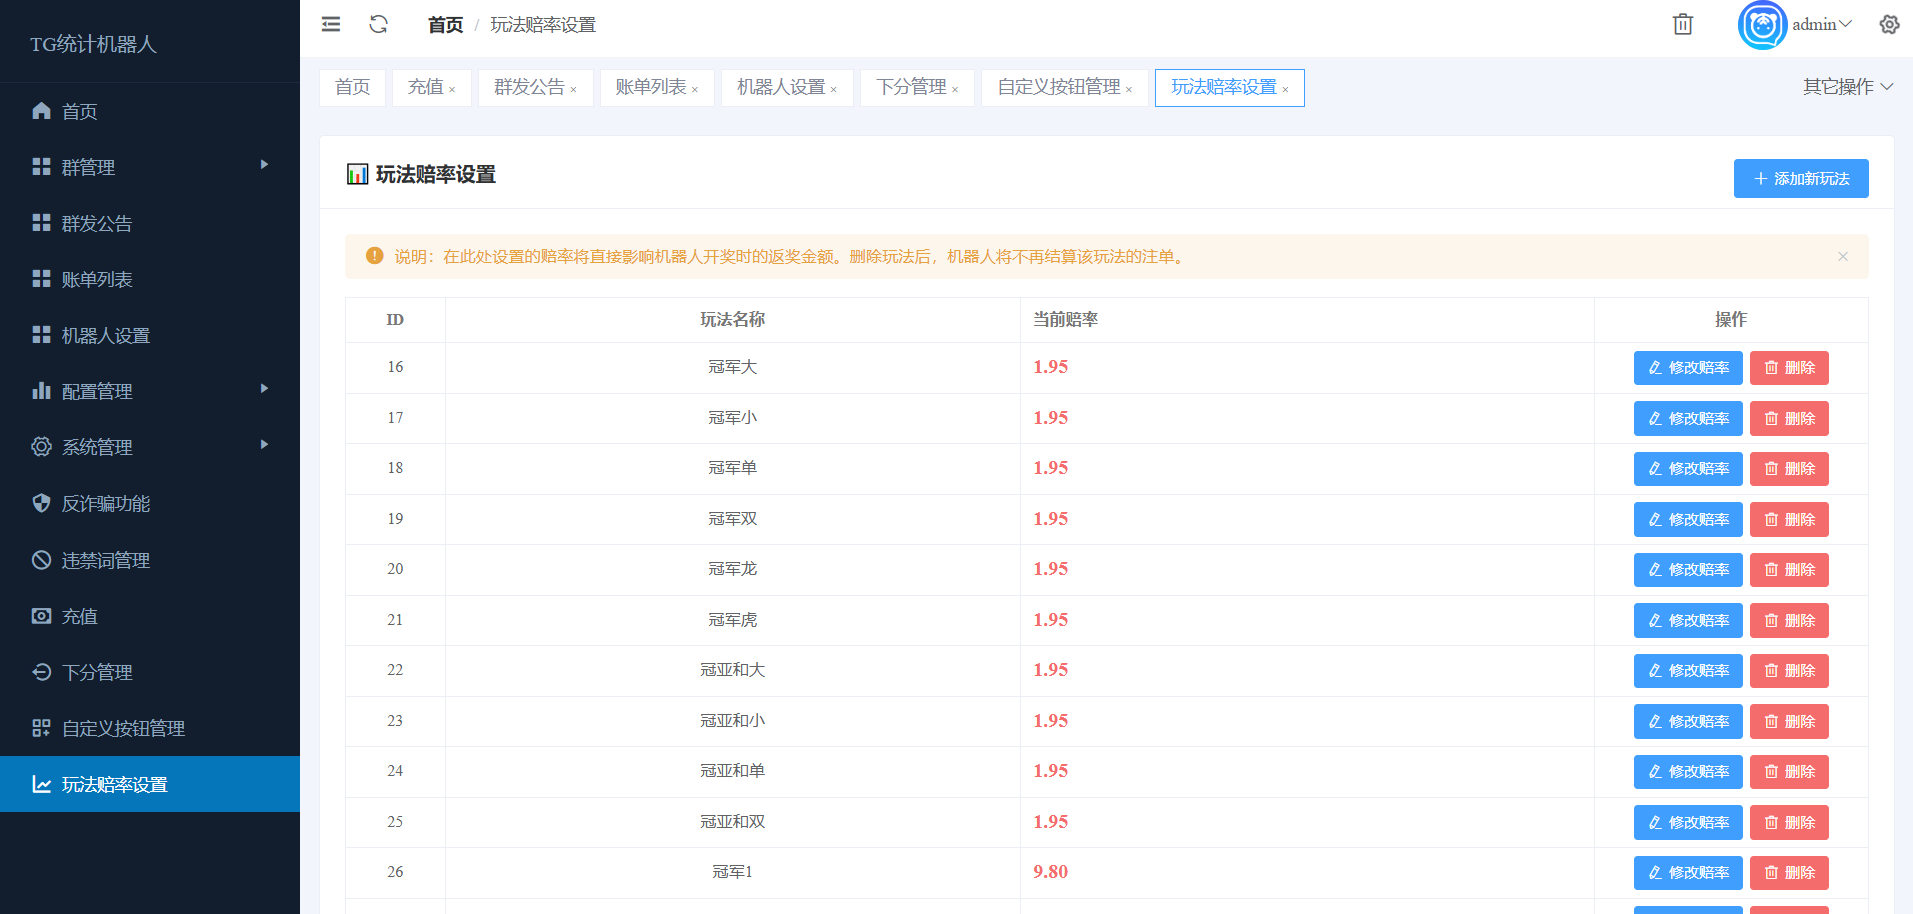Collapse the sidebar with the hamburger icon
The height and width of the screenshot is (914, 1913).
click(331, 24)
